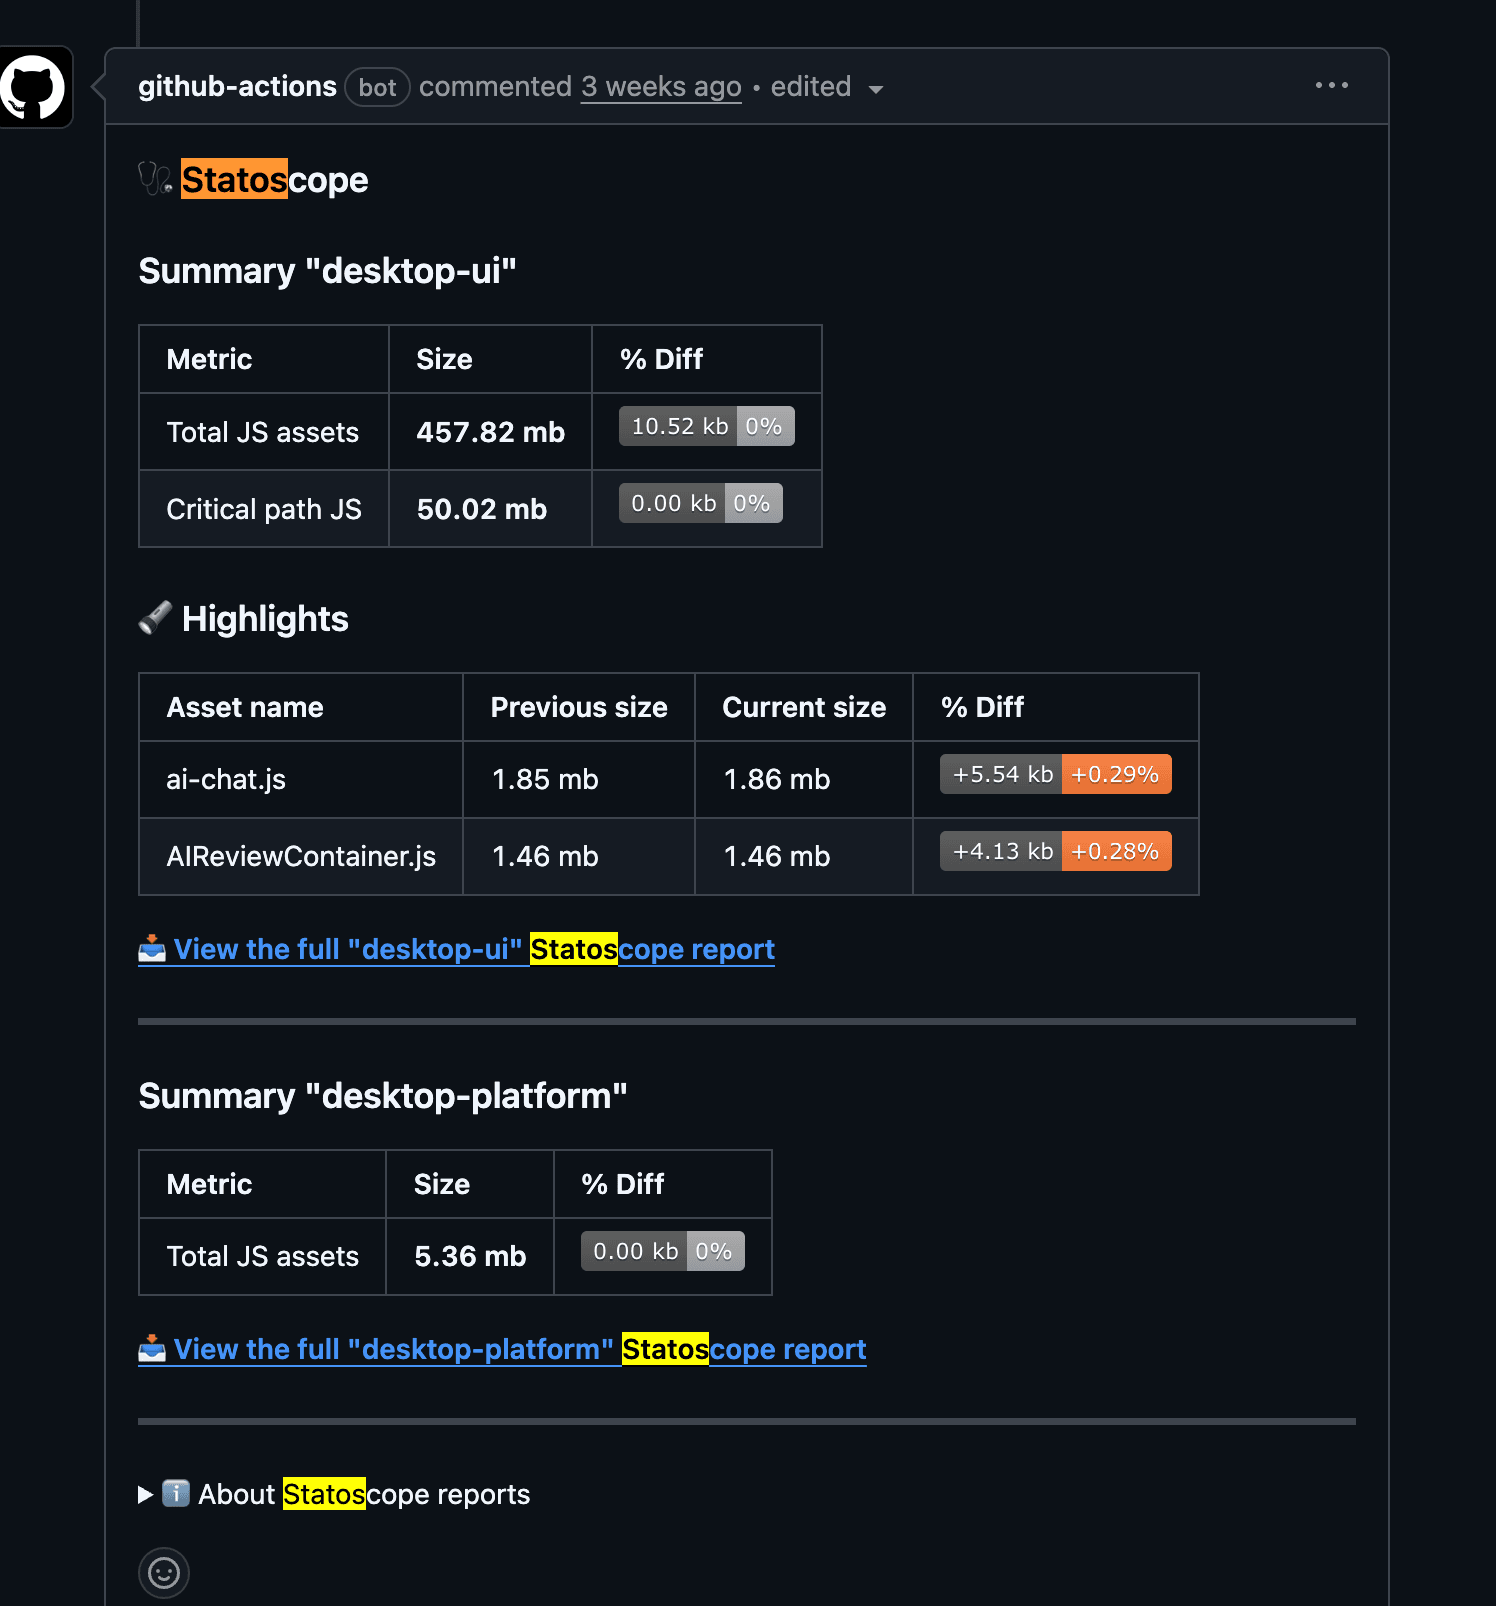
Task: Click the Current size column header
Action: click(804, 707)
